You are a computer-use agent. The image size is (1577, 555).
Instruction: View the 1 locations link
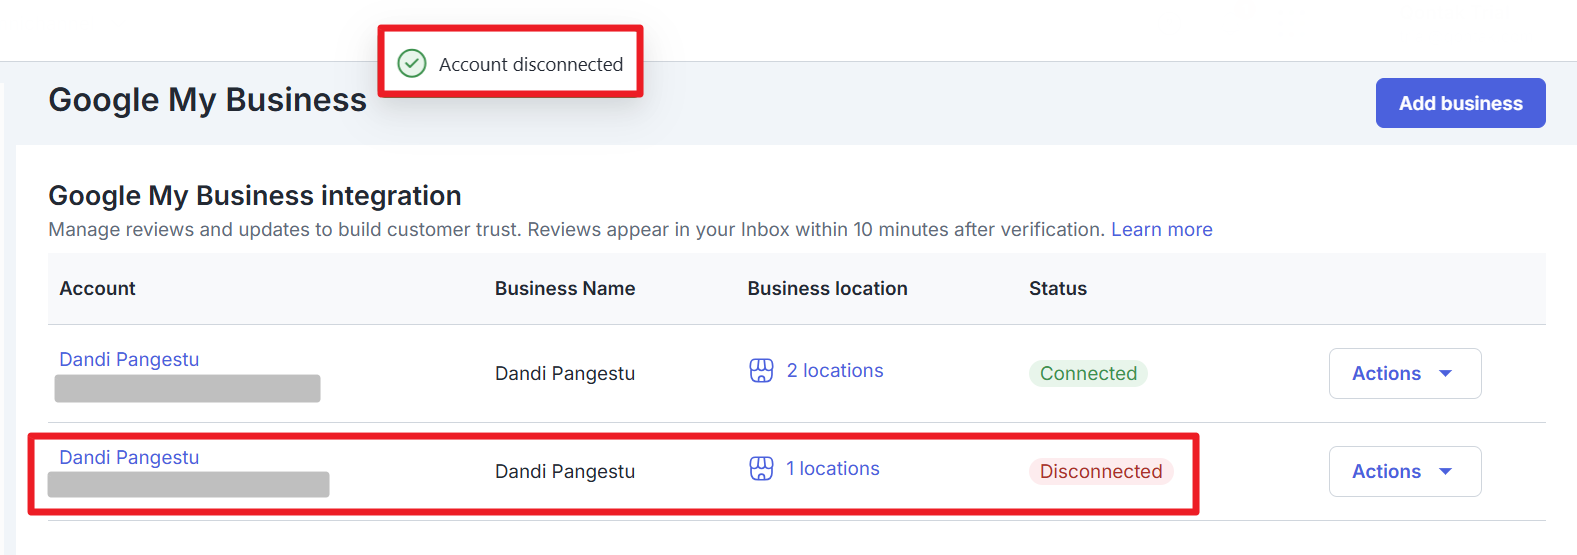832,469
